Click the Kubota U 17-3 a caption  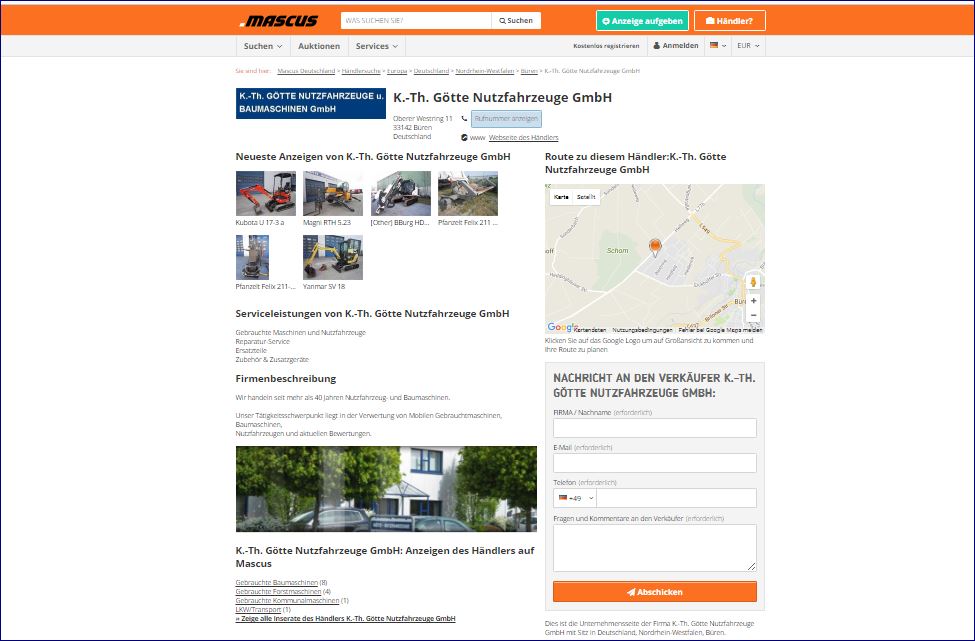[x=260, y=223]
